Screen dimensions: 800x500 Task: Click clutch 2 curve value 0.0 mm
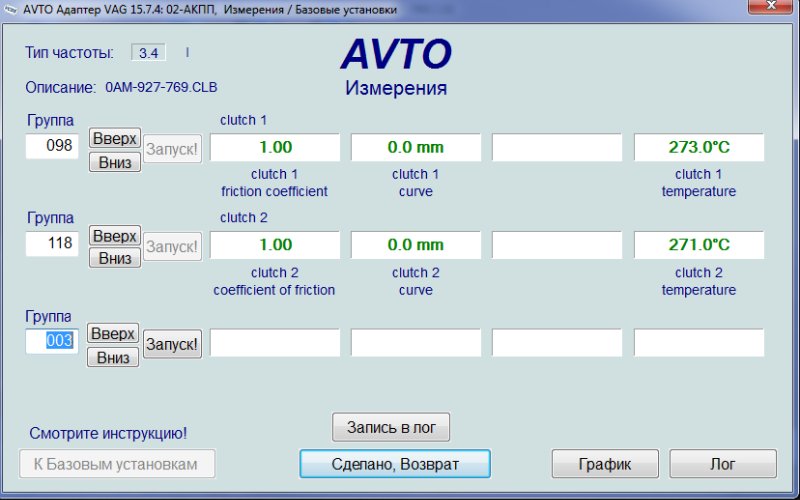click(416, 244)
